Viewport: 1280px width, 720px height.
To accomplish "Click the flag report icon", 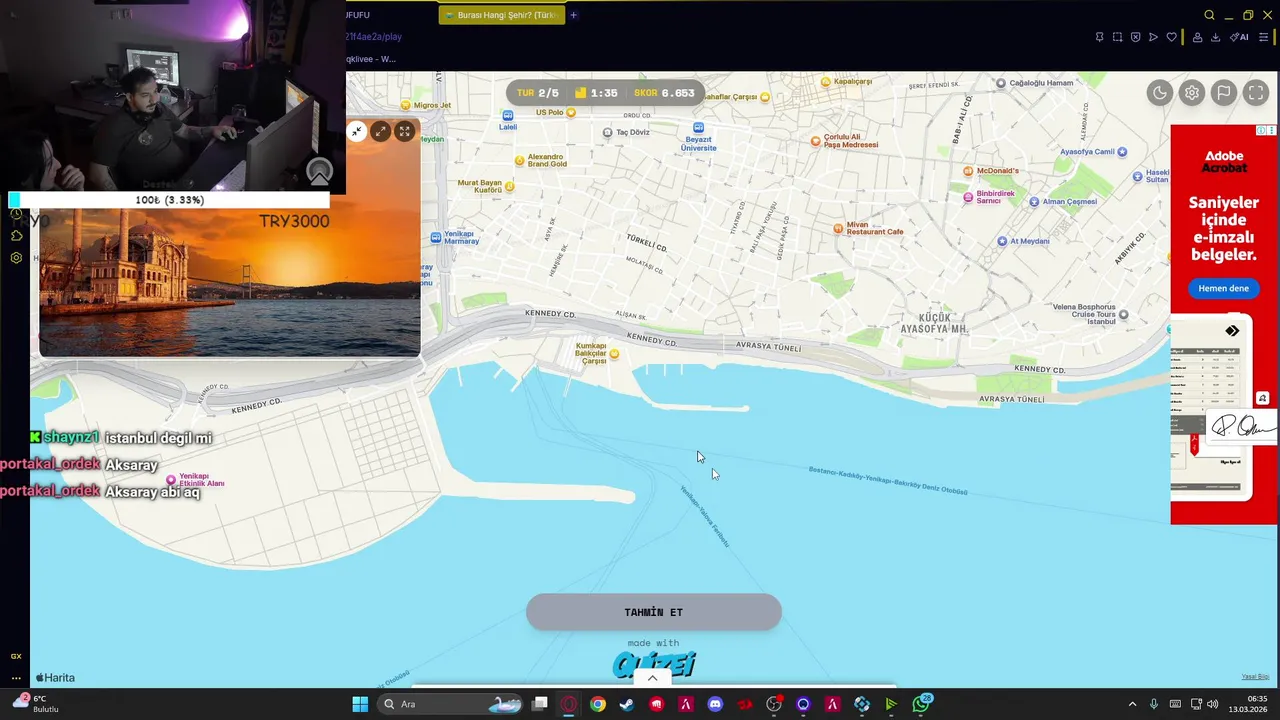I will pyautogui.click(x=1224, y=93).
